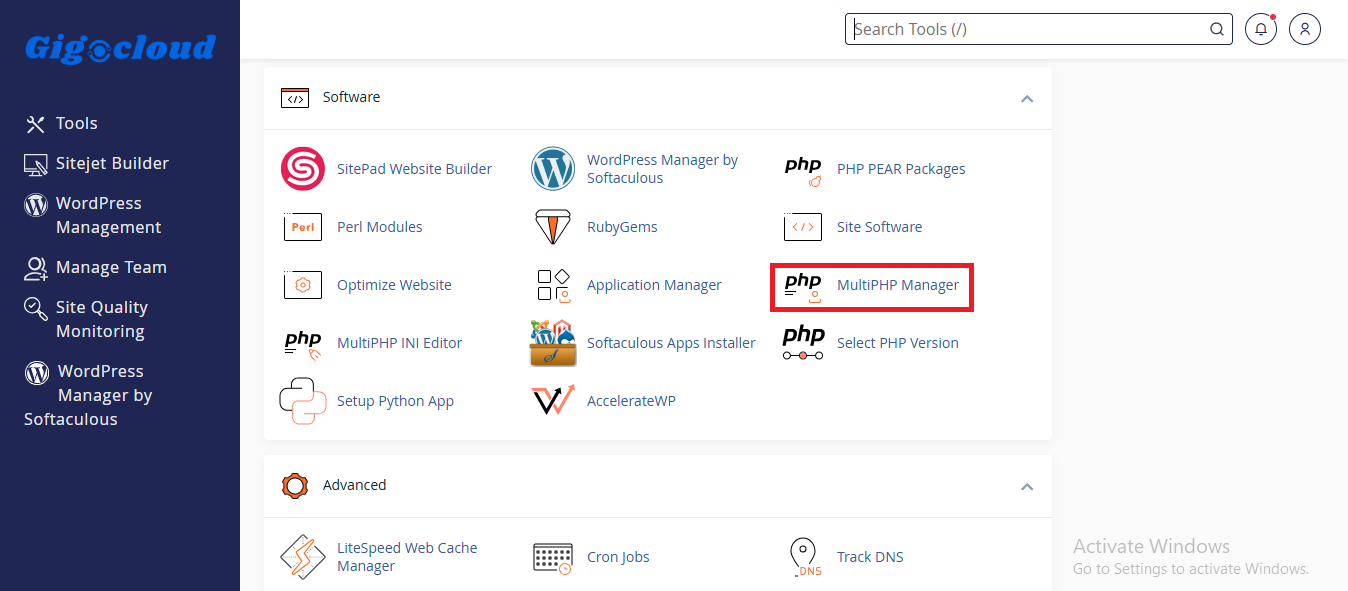Click the Site Software link
The image size is (1348, 591).
[x=879, y=227]
